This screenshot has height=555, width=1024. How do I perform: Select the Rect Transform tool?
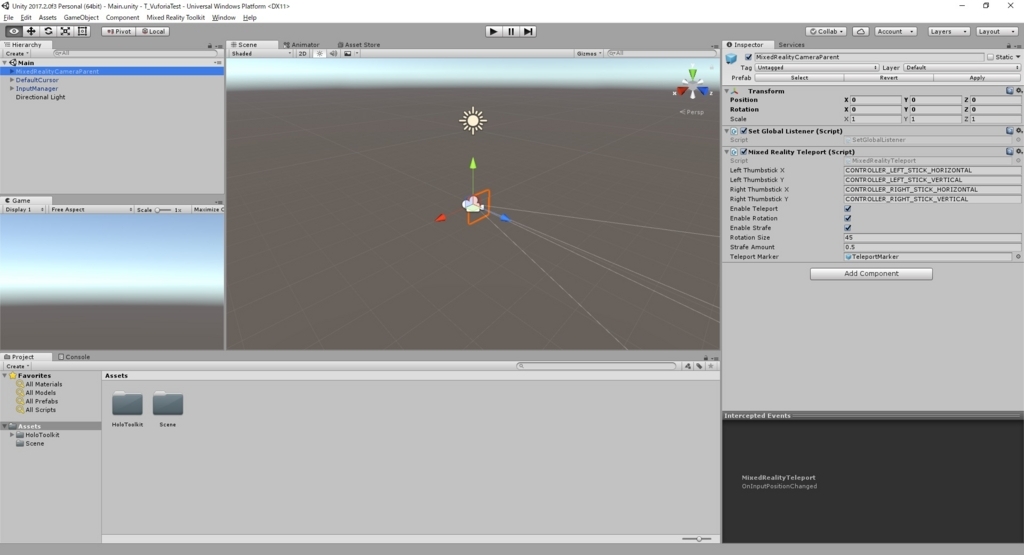[82, 31]
